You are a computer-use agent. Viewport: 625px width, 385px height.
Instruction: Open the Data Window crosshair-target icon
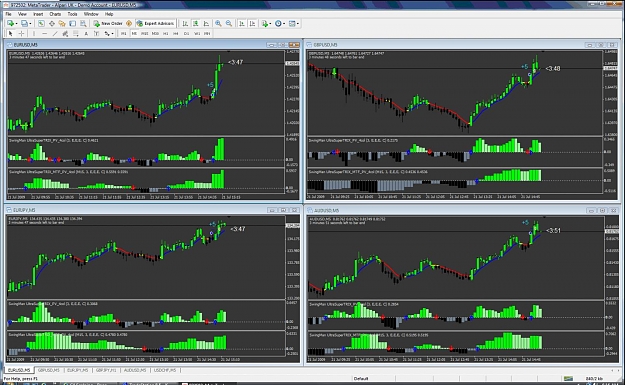pyautogui.click(x=52, y=24)
